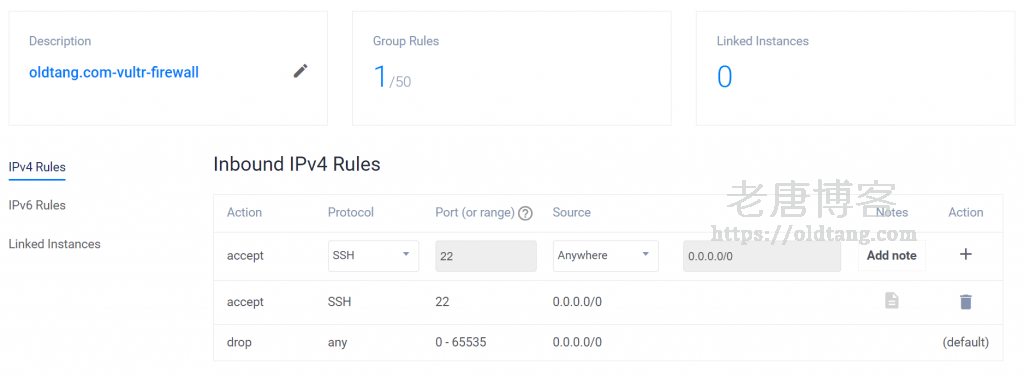
Task: Click the Group Rules count 1/50
Action: click(x=392, y=77)
